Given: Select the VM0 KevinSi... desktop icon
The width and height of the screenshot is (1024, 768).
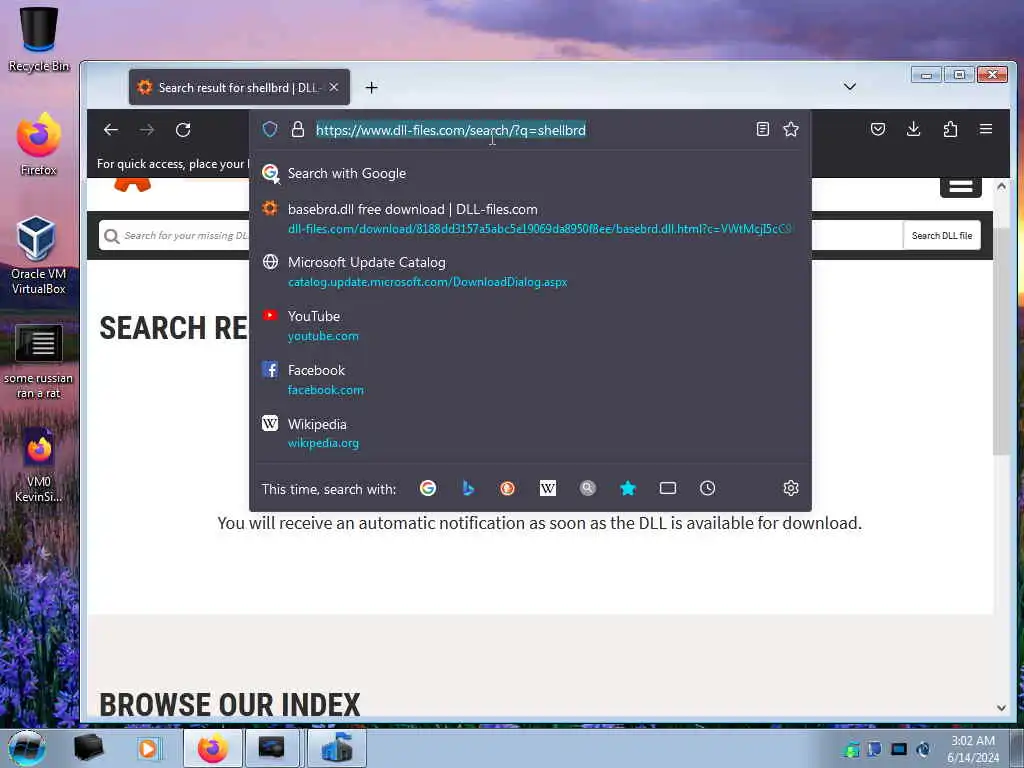Looking at the screenshot, I should click(x=39, y=465).
